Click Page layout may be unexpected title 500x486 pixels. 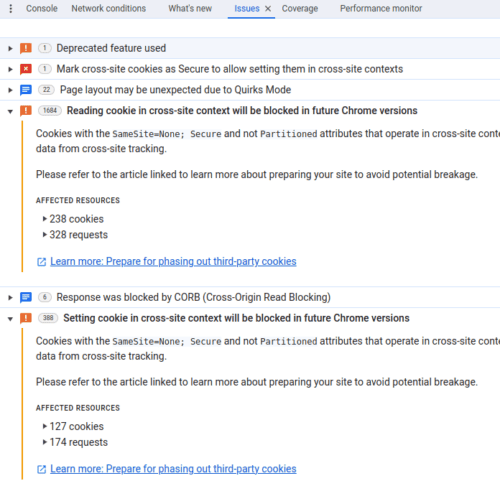click(175, 90)
